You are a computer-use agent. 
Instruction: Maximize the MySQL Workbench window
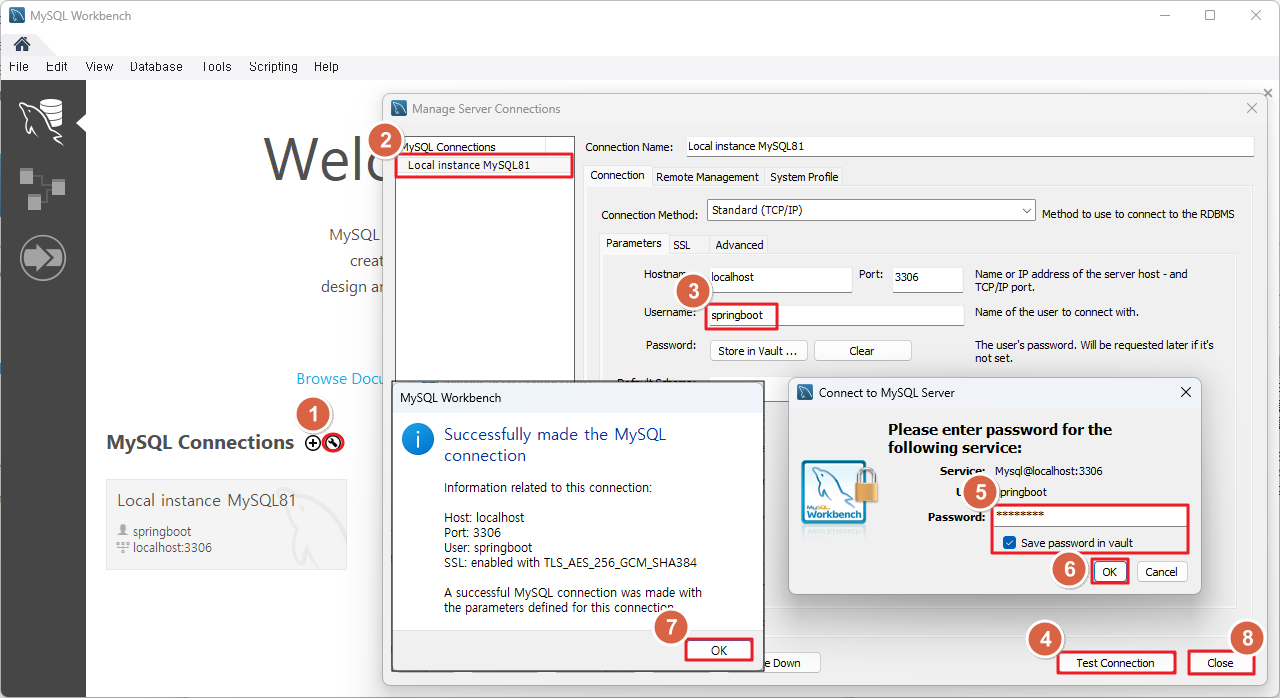coord(1210,15)
